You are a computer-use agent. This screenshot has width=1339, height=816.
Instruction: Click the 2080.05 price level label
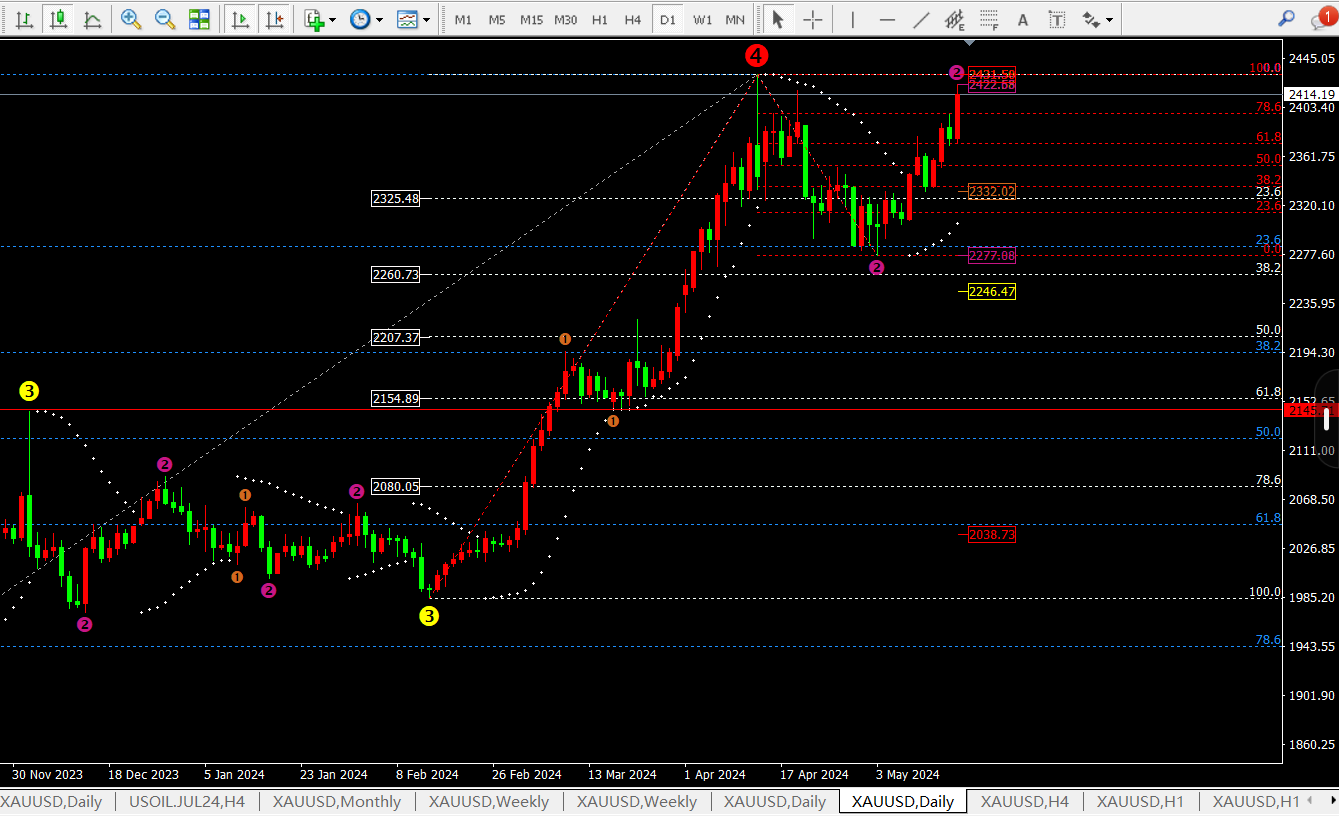(x=395, y=486)
